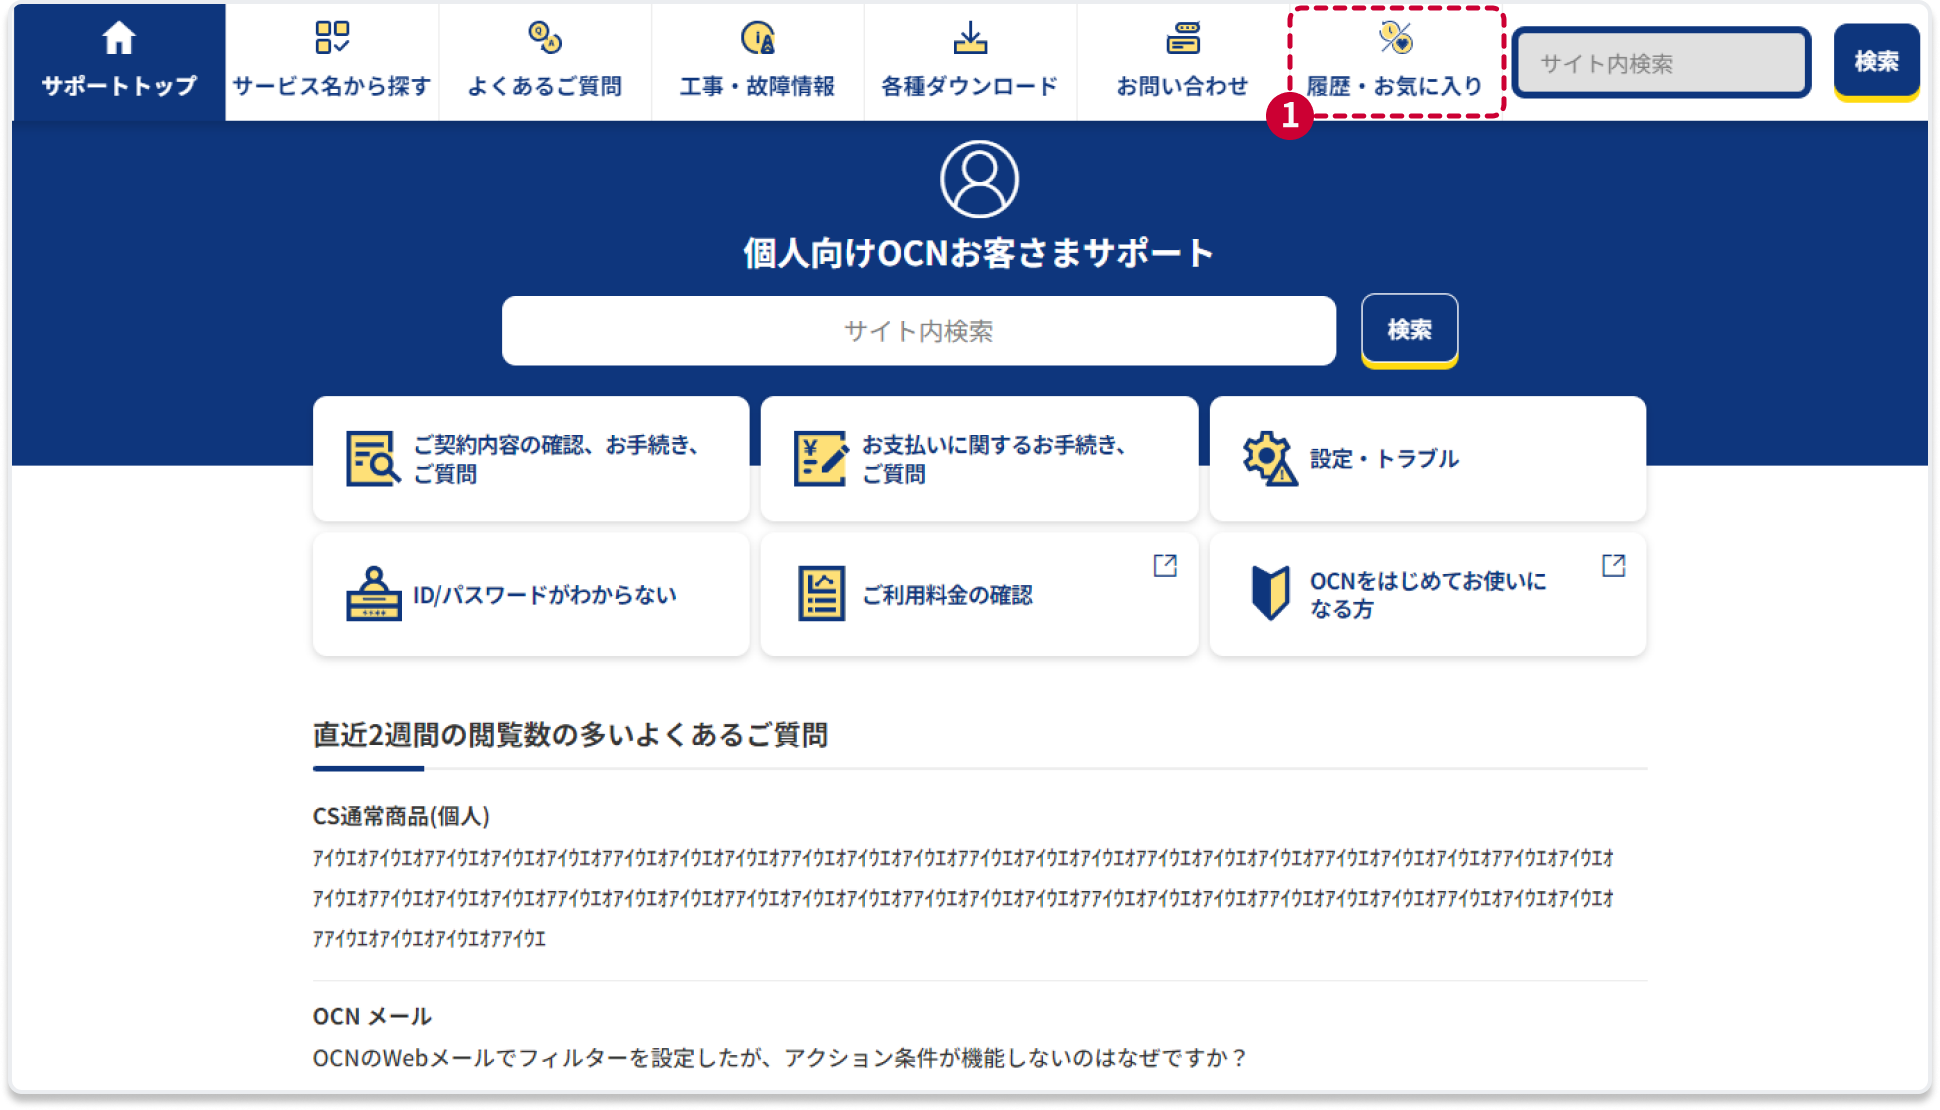This screenshot has height=1110, width=1940.
Task: Click the contract document search icon
Action: coord(373,458)
